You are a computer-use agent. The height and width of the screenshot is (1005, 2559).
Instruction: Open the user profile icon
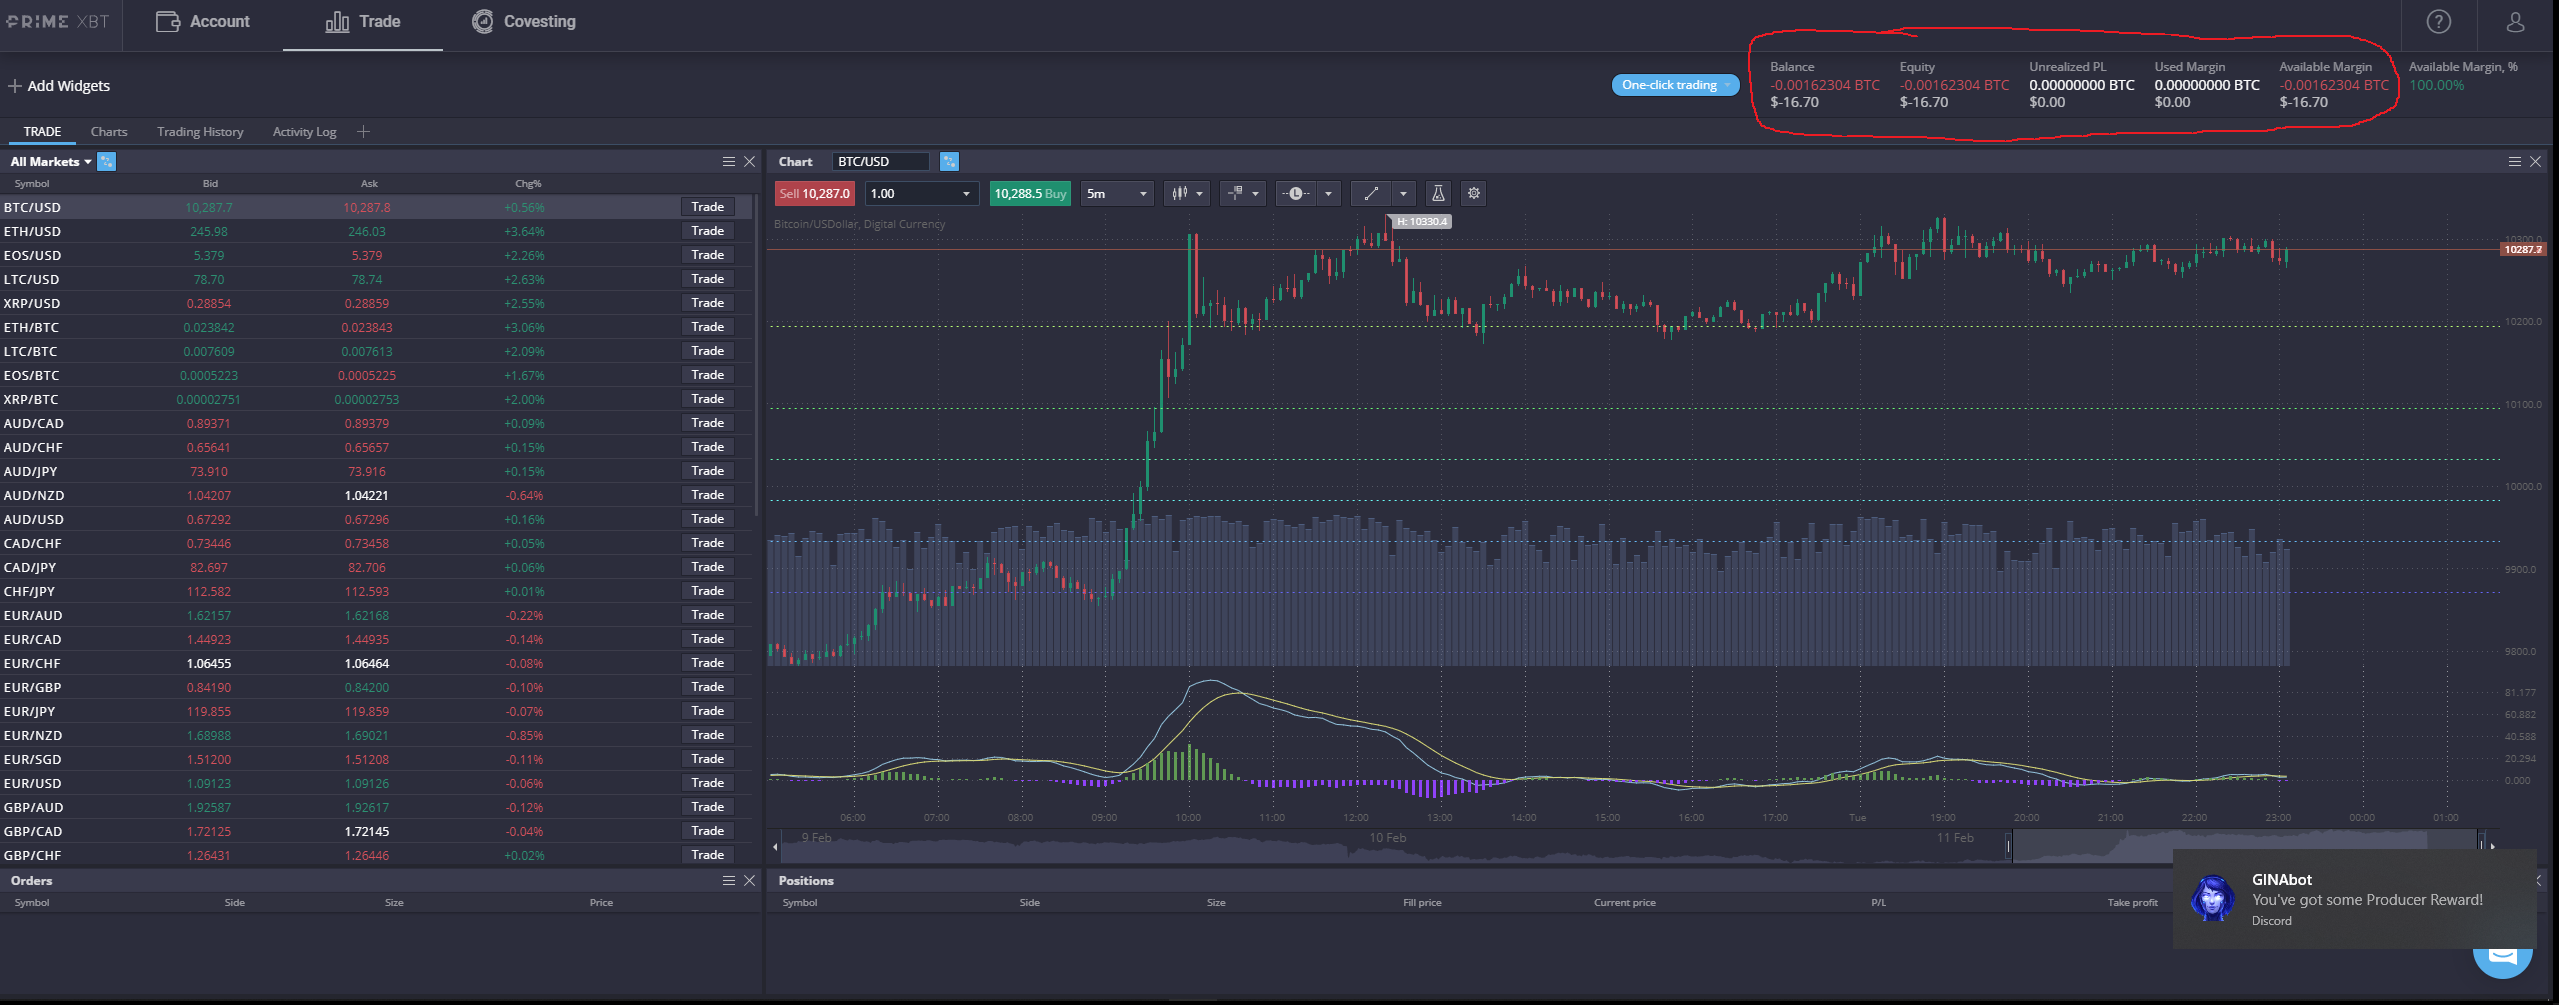[x=2516, y=22]
